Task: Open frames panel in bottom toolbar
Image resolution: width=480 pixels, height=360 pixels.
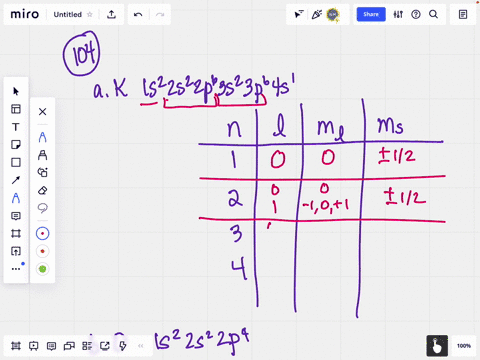Action: 16,346
